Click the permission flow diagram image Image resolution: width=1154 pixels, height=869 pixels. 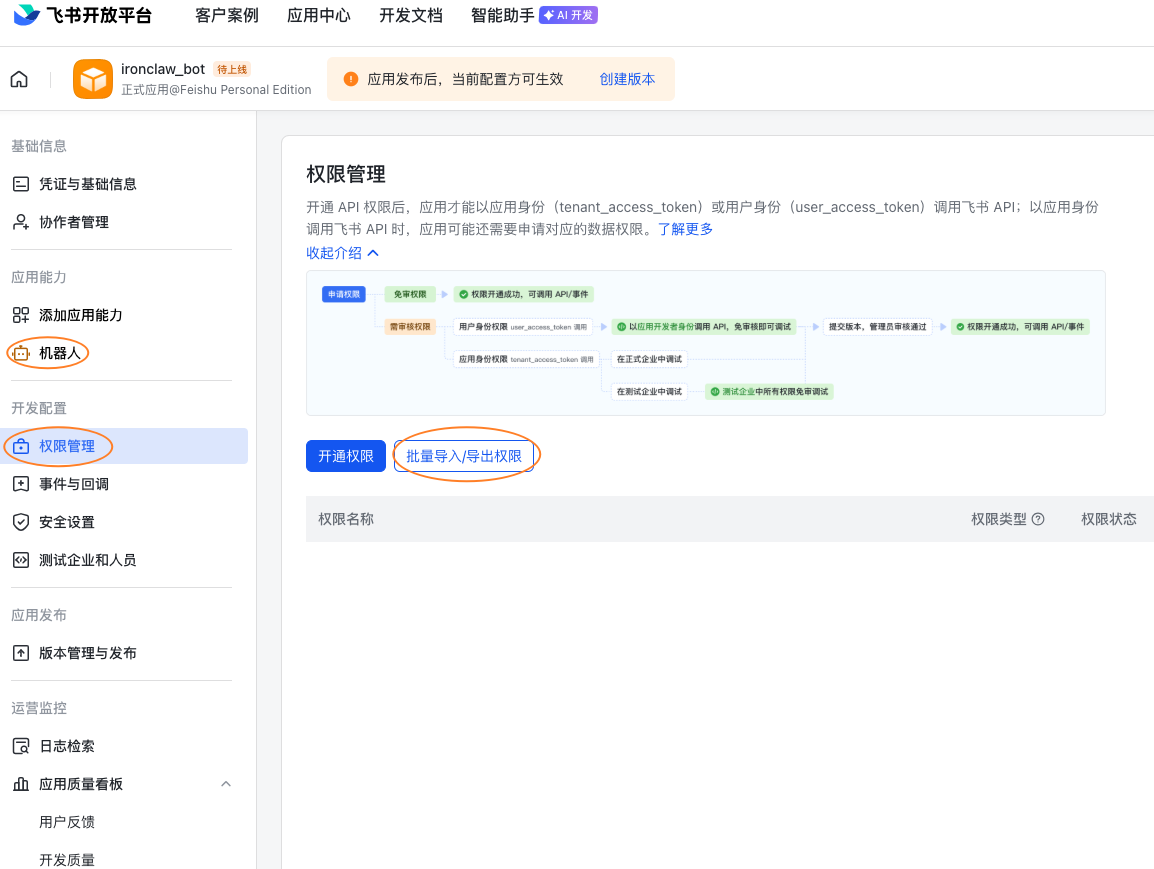[x=706, y=343]
